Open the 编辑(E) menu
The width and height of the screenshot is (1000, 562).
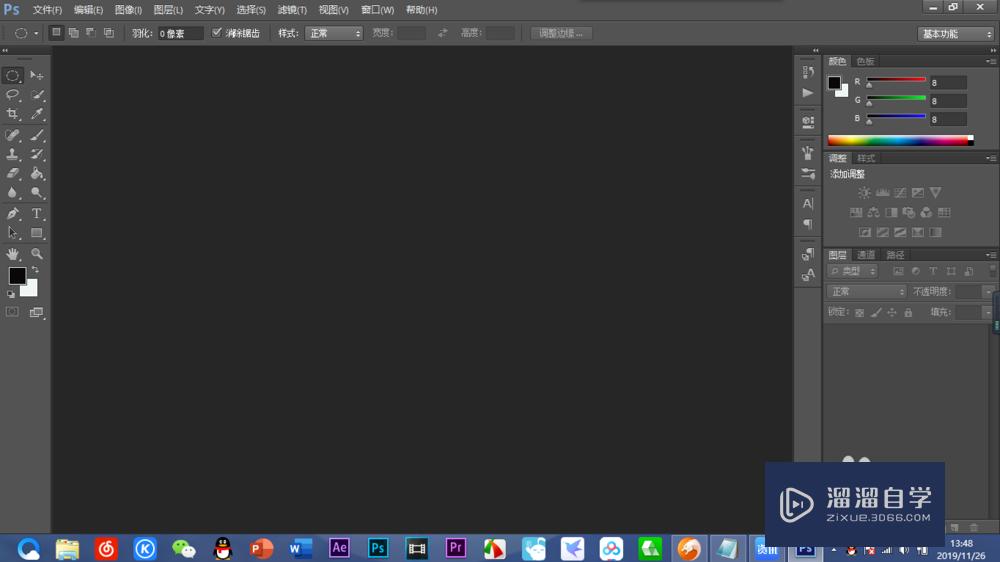(x=88, y=10)
